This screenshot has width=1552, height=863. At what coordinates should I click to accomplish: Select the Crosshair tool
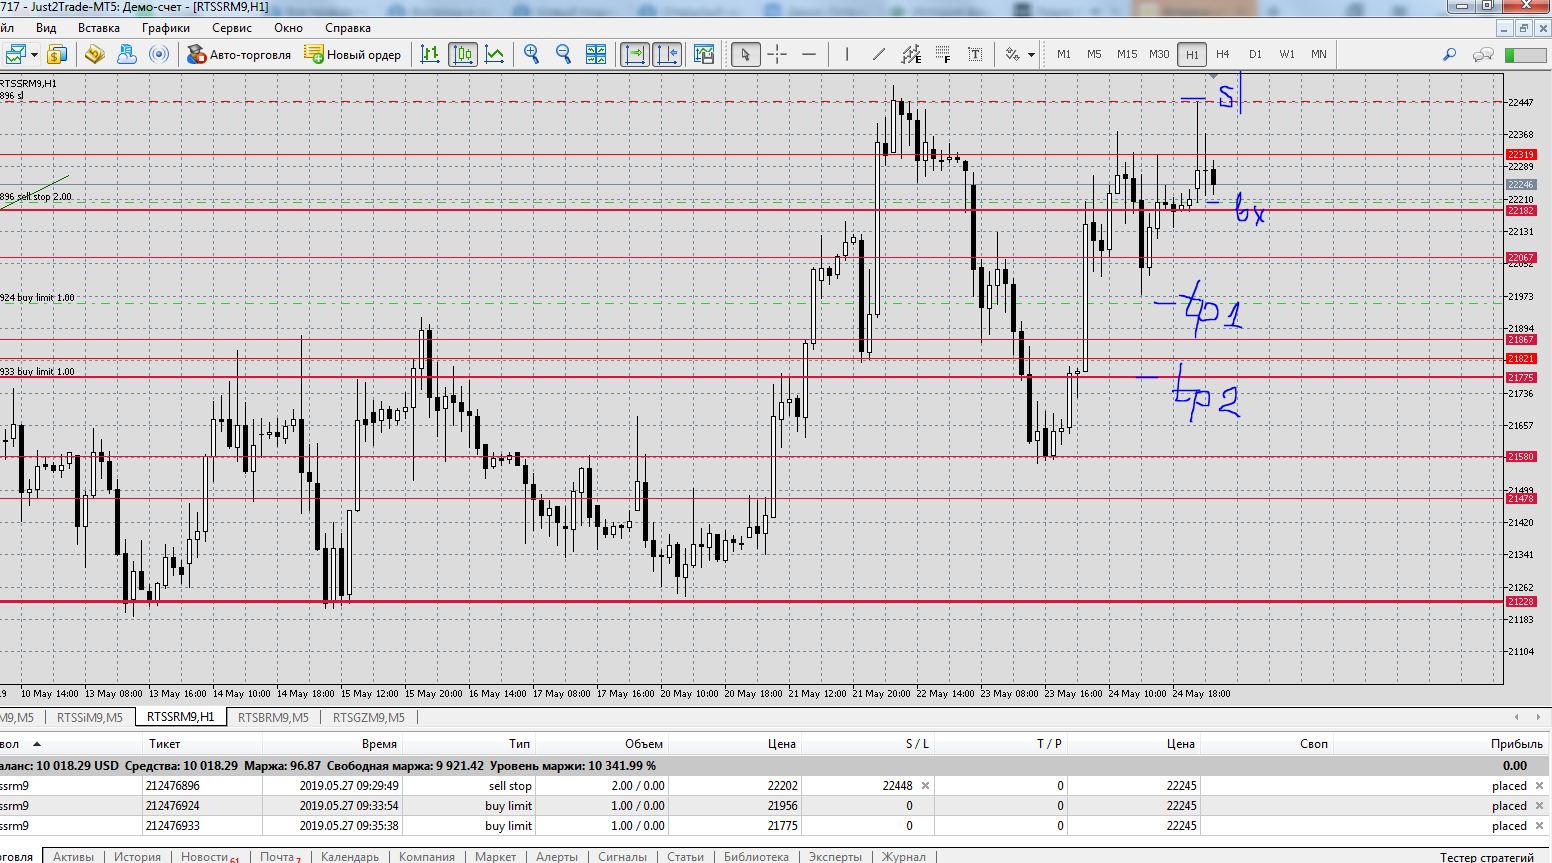tap(777, 54)
